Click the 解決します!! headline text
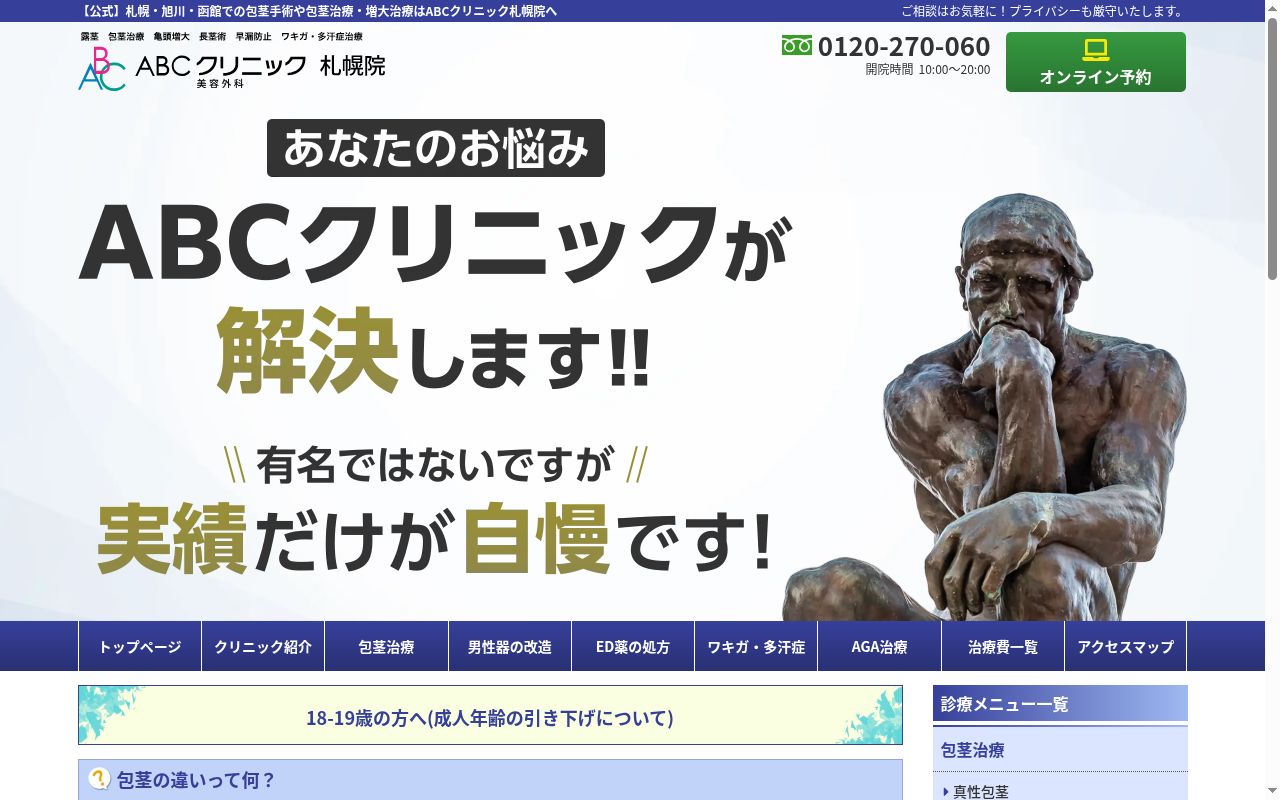1280x800 pixels. [x=434, y=352]
